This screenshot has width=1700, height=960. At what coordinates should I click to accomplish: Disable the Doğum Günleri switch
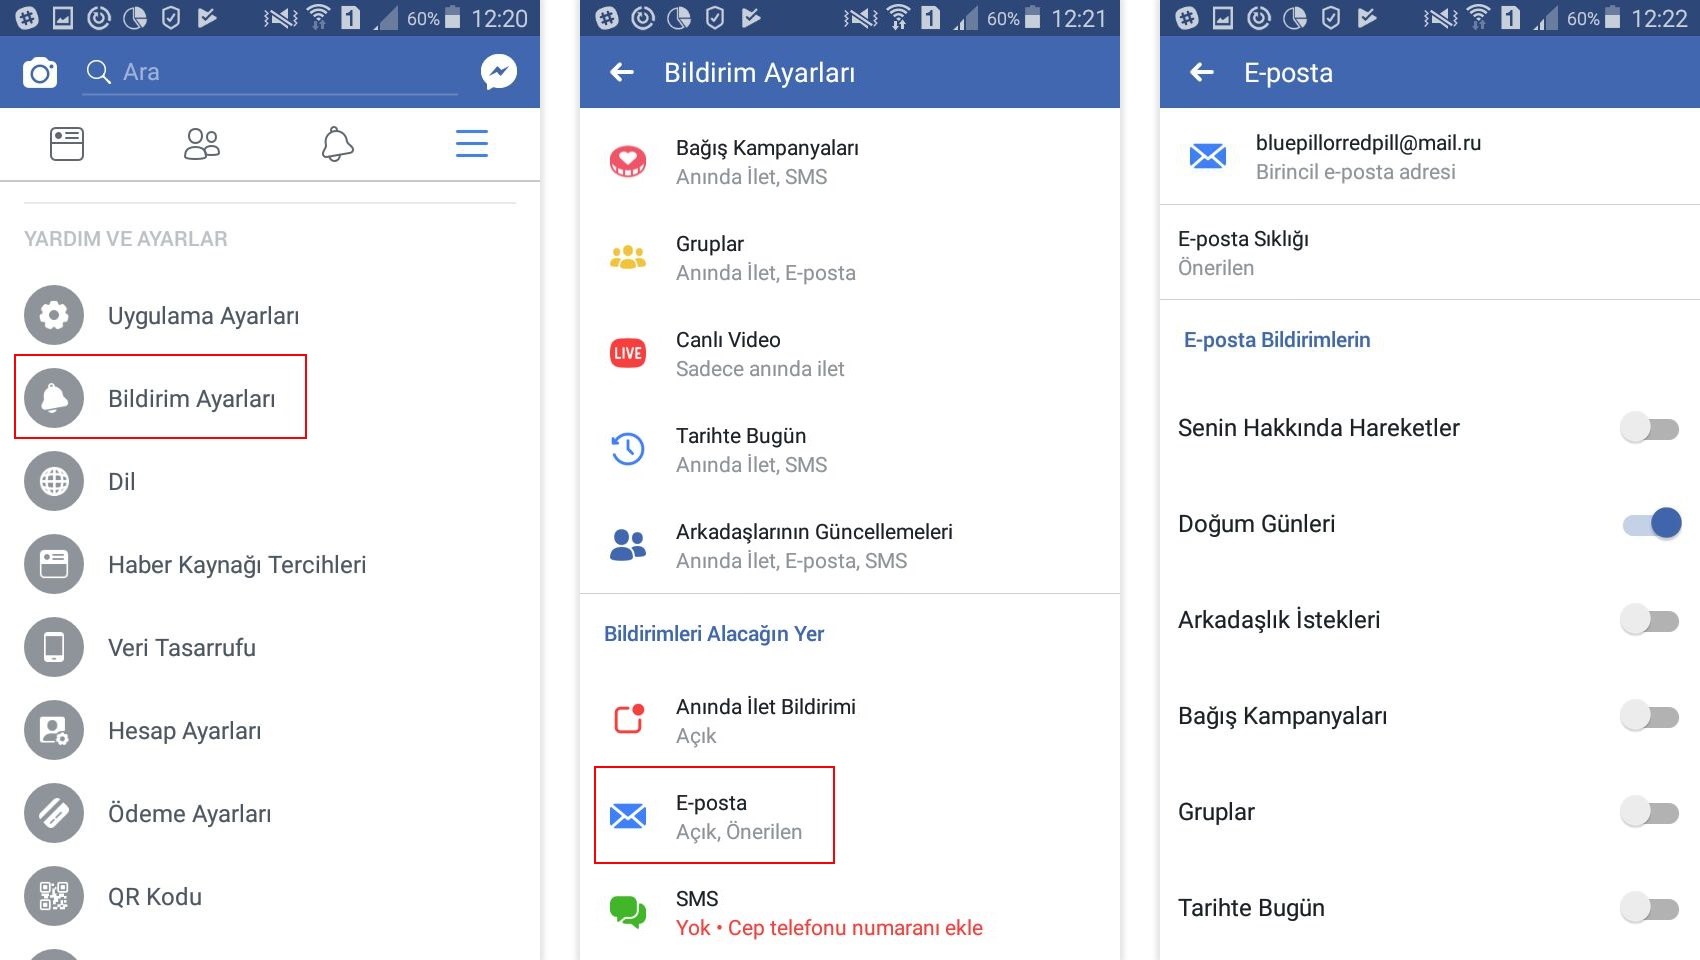click(1652, 523)
